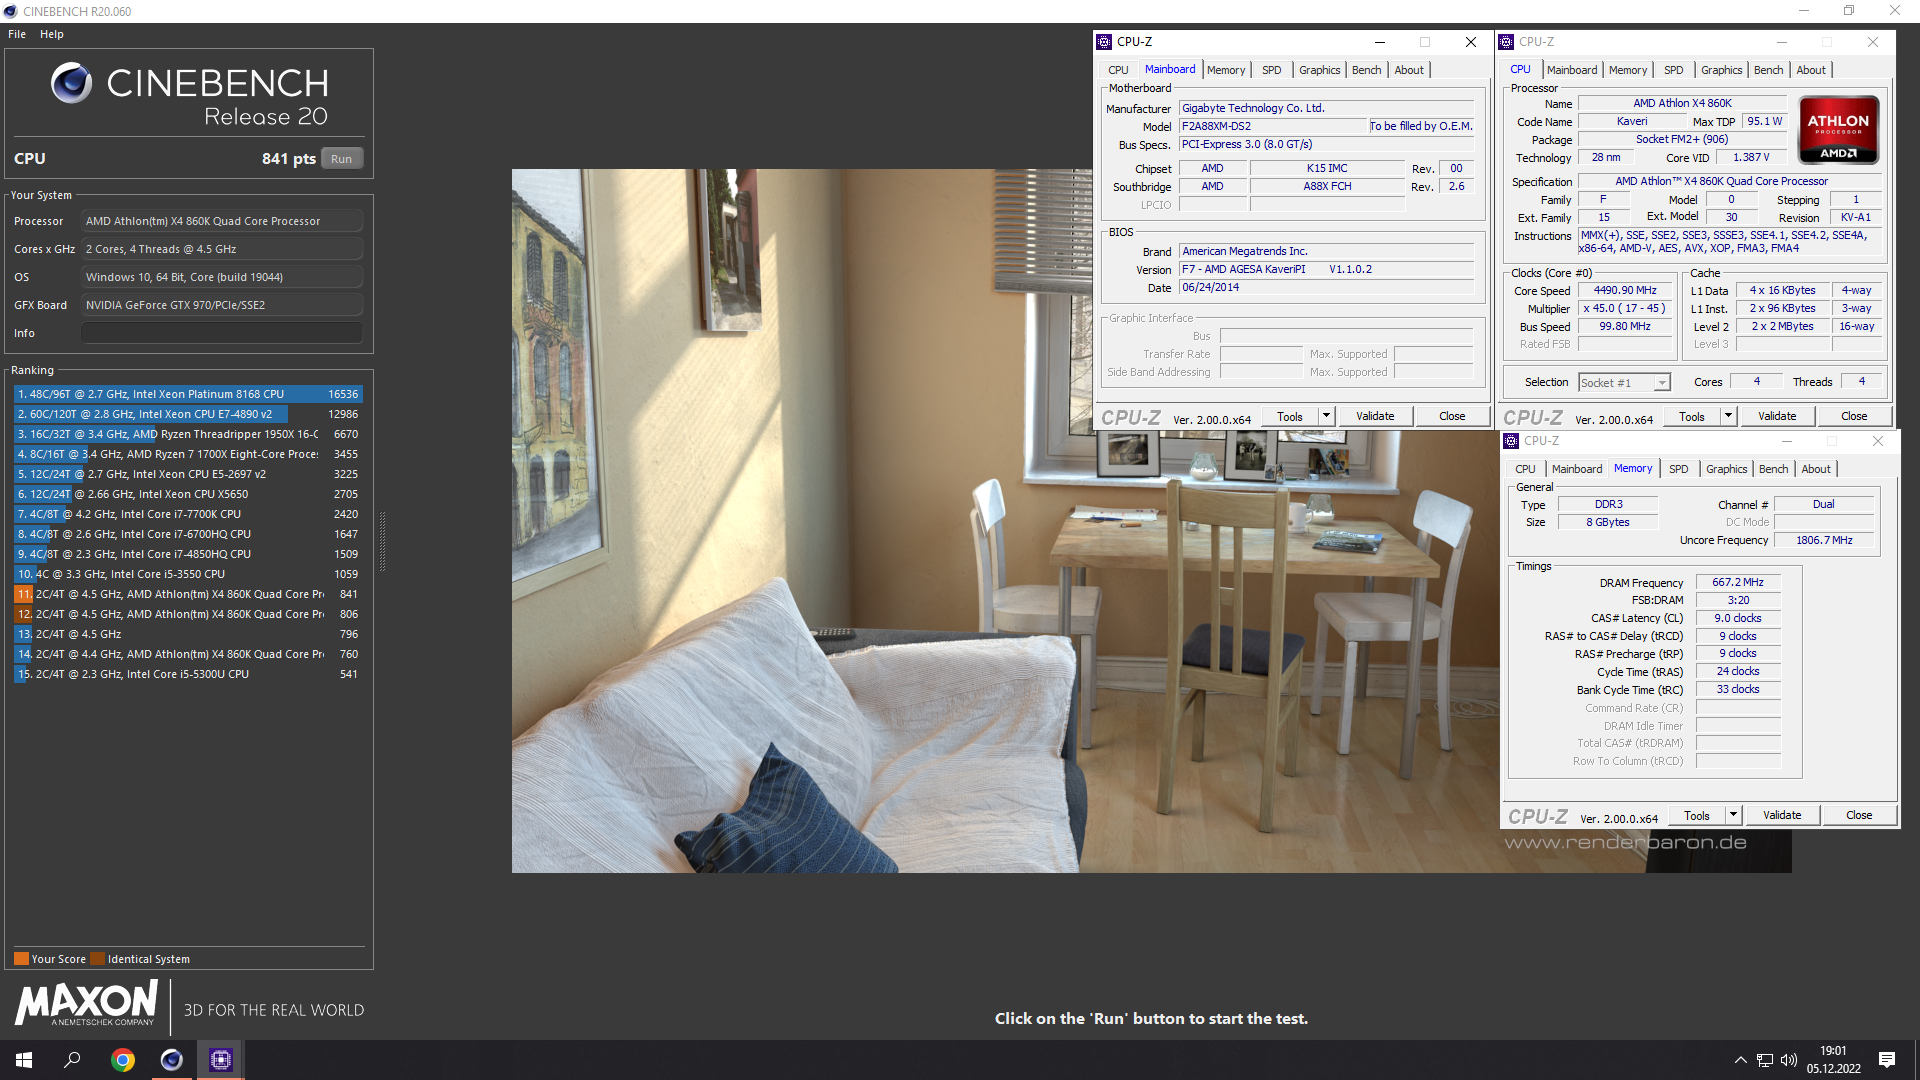Click Tools in Mainboard CPU-Z window
1920x1080 pixels.
point(1290,417)
